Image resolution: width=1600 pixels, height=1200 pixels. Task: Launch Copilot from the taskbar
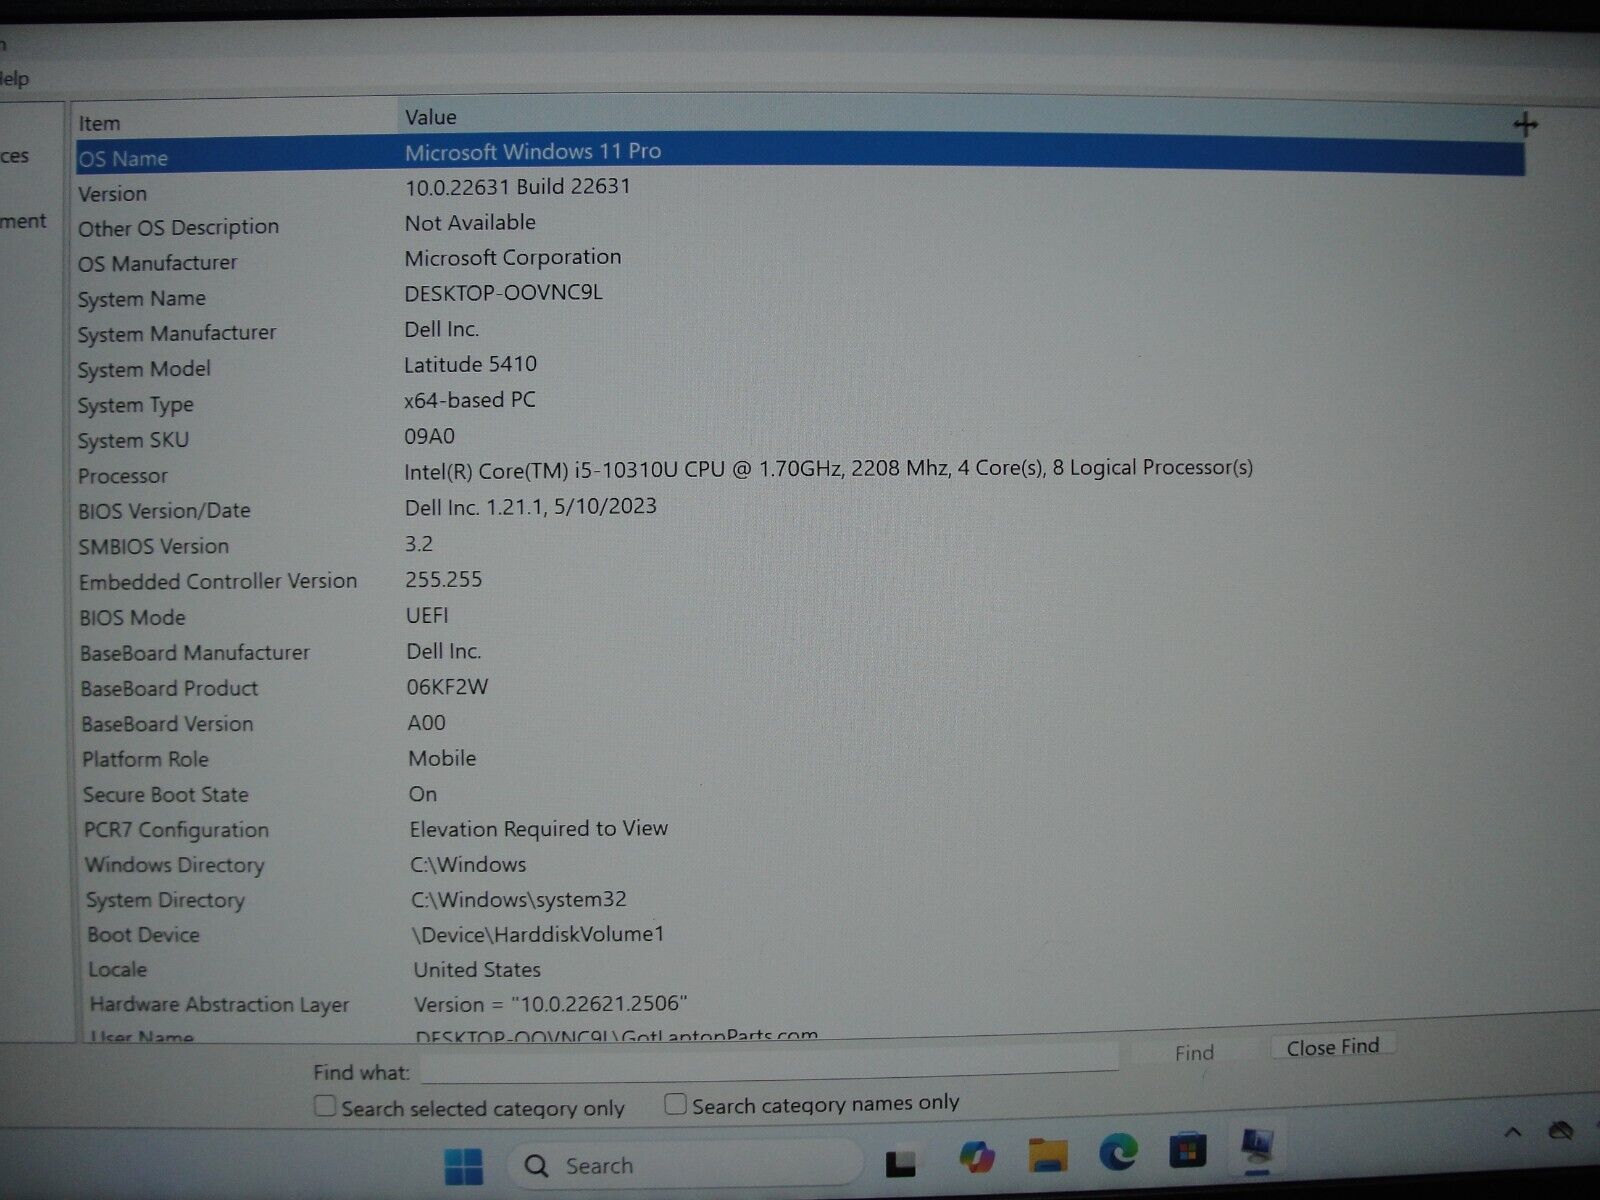[977, 1157]
